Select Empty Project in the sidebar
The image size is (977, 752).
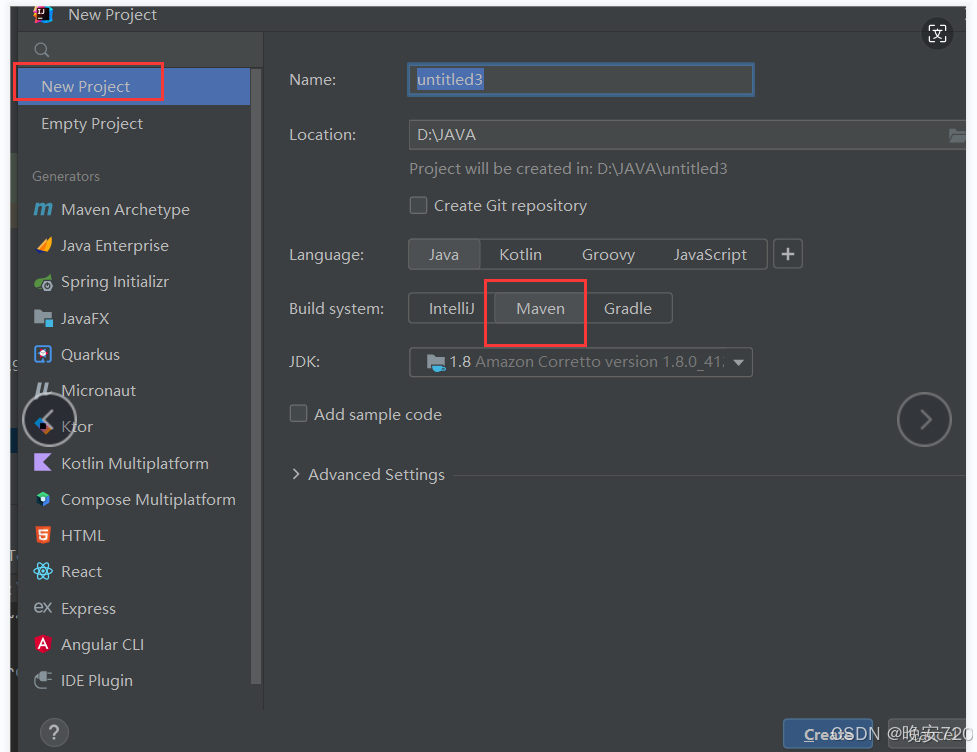92,123
